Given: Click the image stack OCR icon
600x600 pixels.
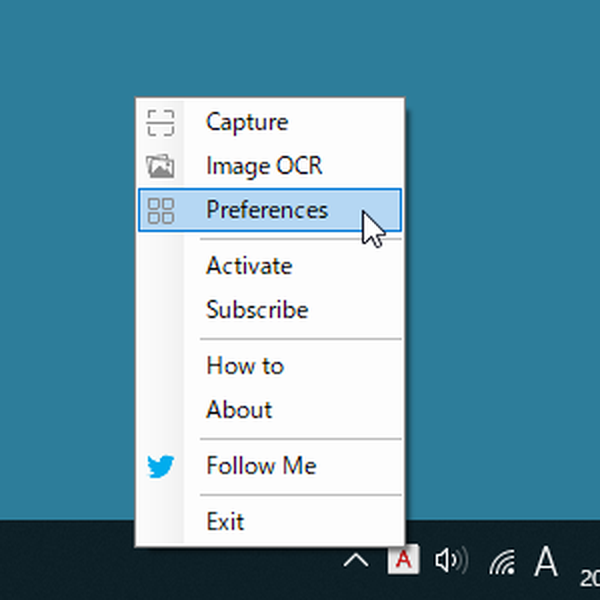Looking at the screenshot, I should pos(160,166).
